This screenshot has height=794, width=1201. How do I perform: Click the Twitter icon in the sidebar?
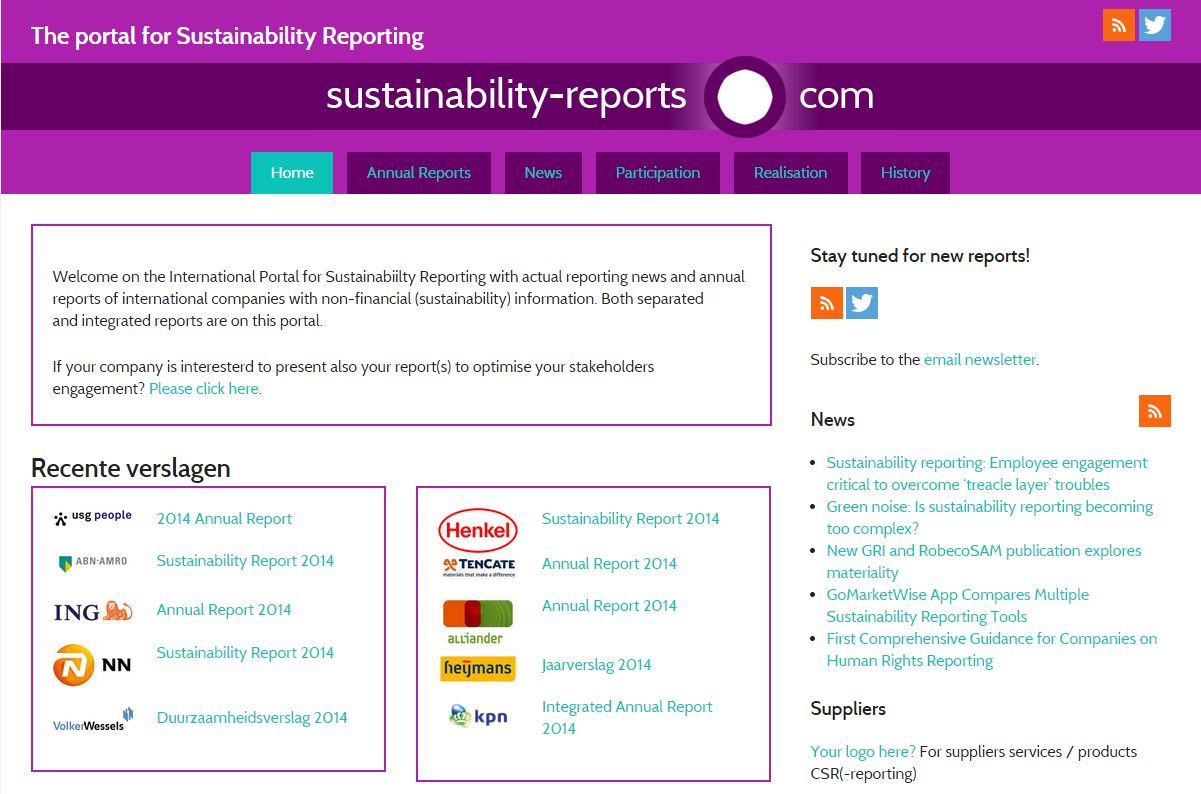[x=861, y=302]
